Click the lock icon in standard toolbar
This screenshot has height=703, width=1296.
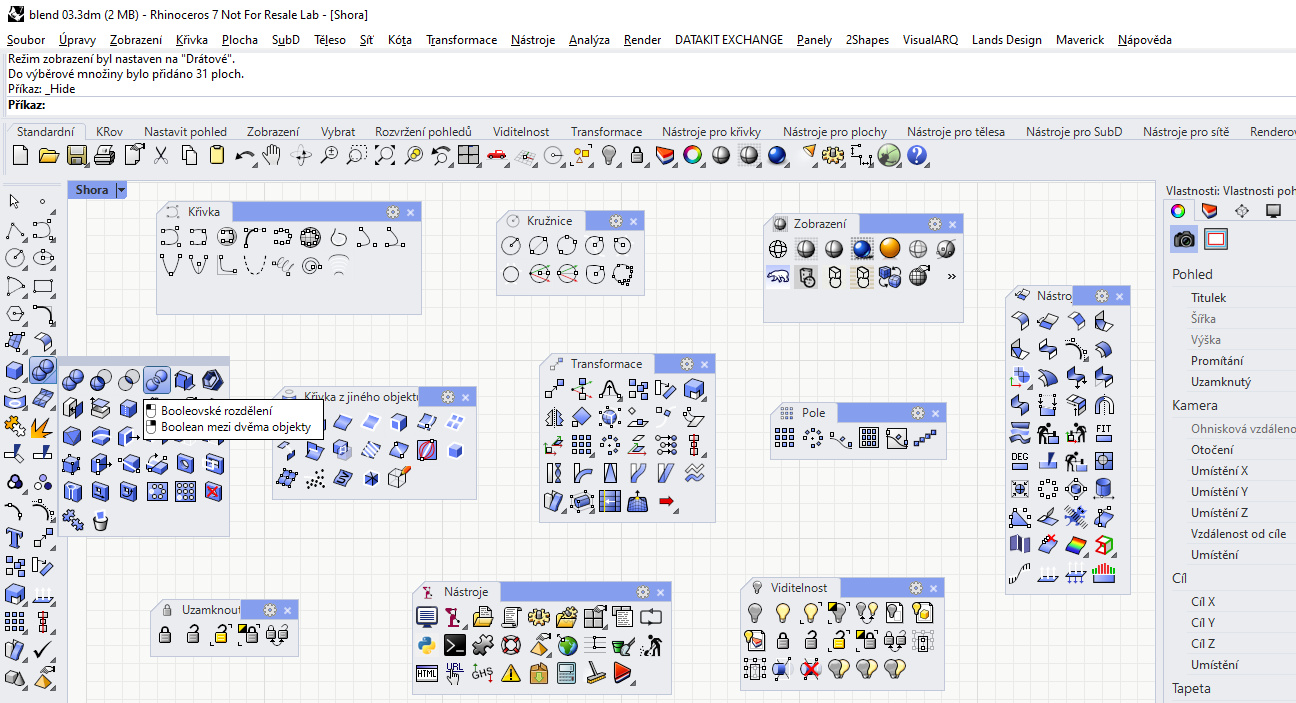coord(637,155)
